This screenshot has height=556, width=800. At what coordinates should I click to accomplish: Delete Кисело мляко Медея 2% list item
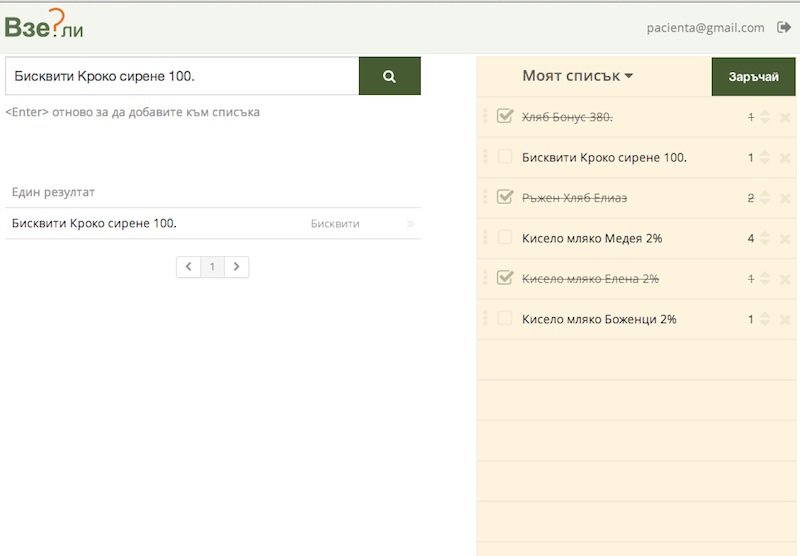(785, 239)
